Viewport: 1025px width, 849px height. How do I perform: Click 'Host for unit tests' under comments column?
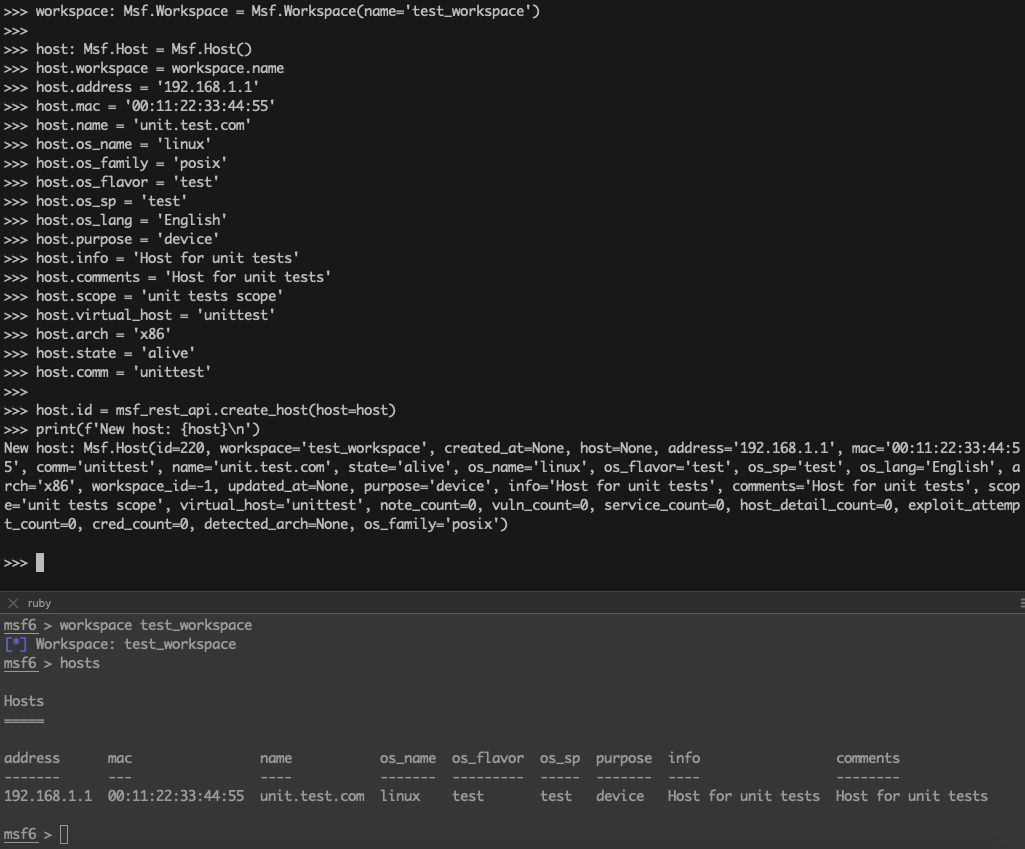(912, 795)
